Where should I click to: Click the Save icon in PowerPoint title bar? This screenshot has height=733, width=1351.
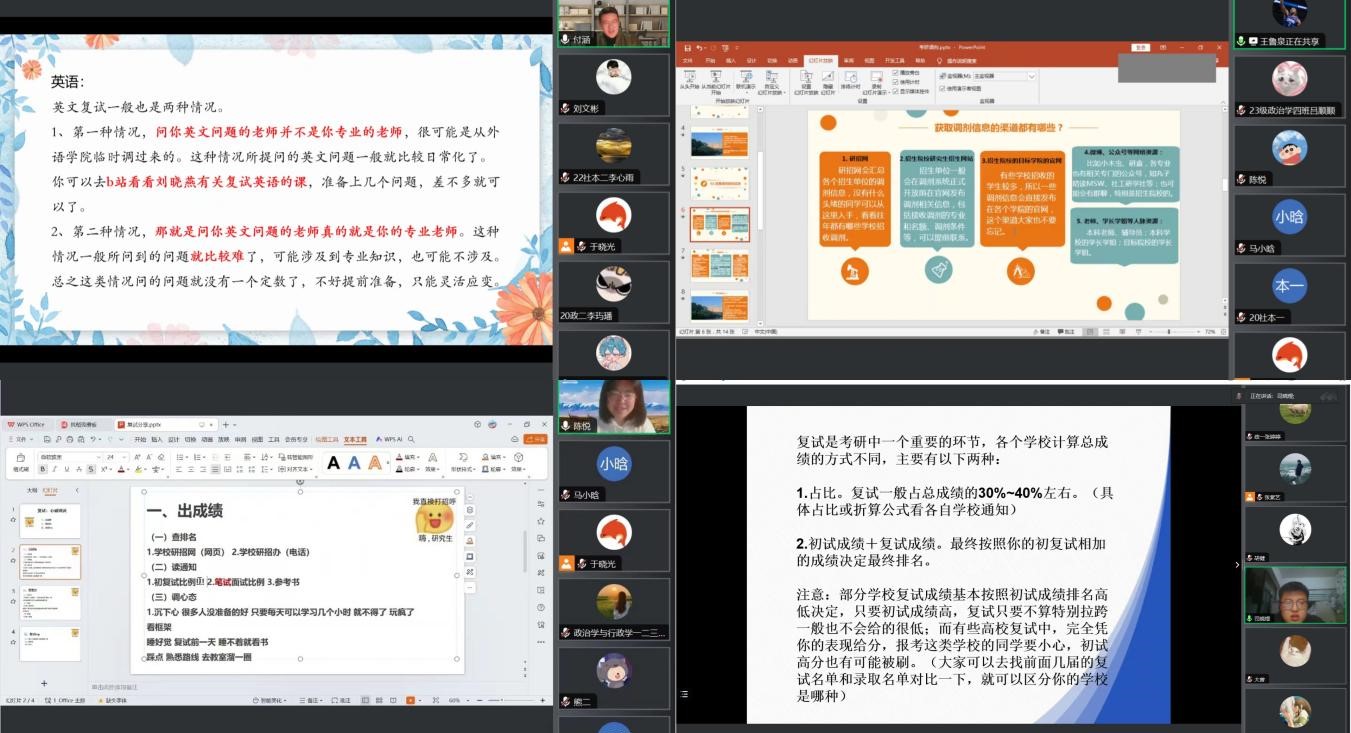pyautogui.click(x=686, y=47)
